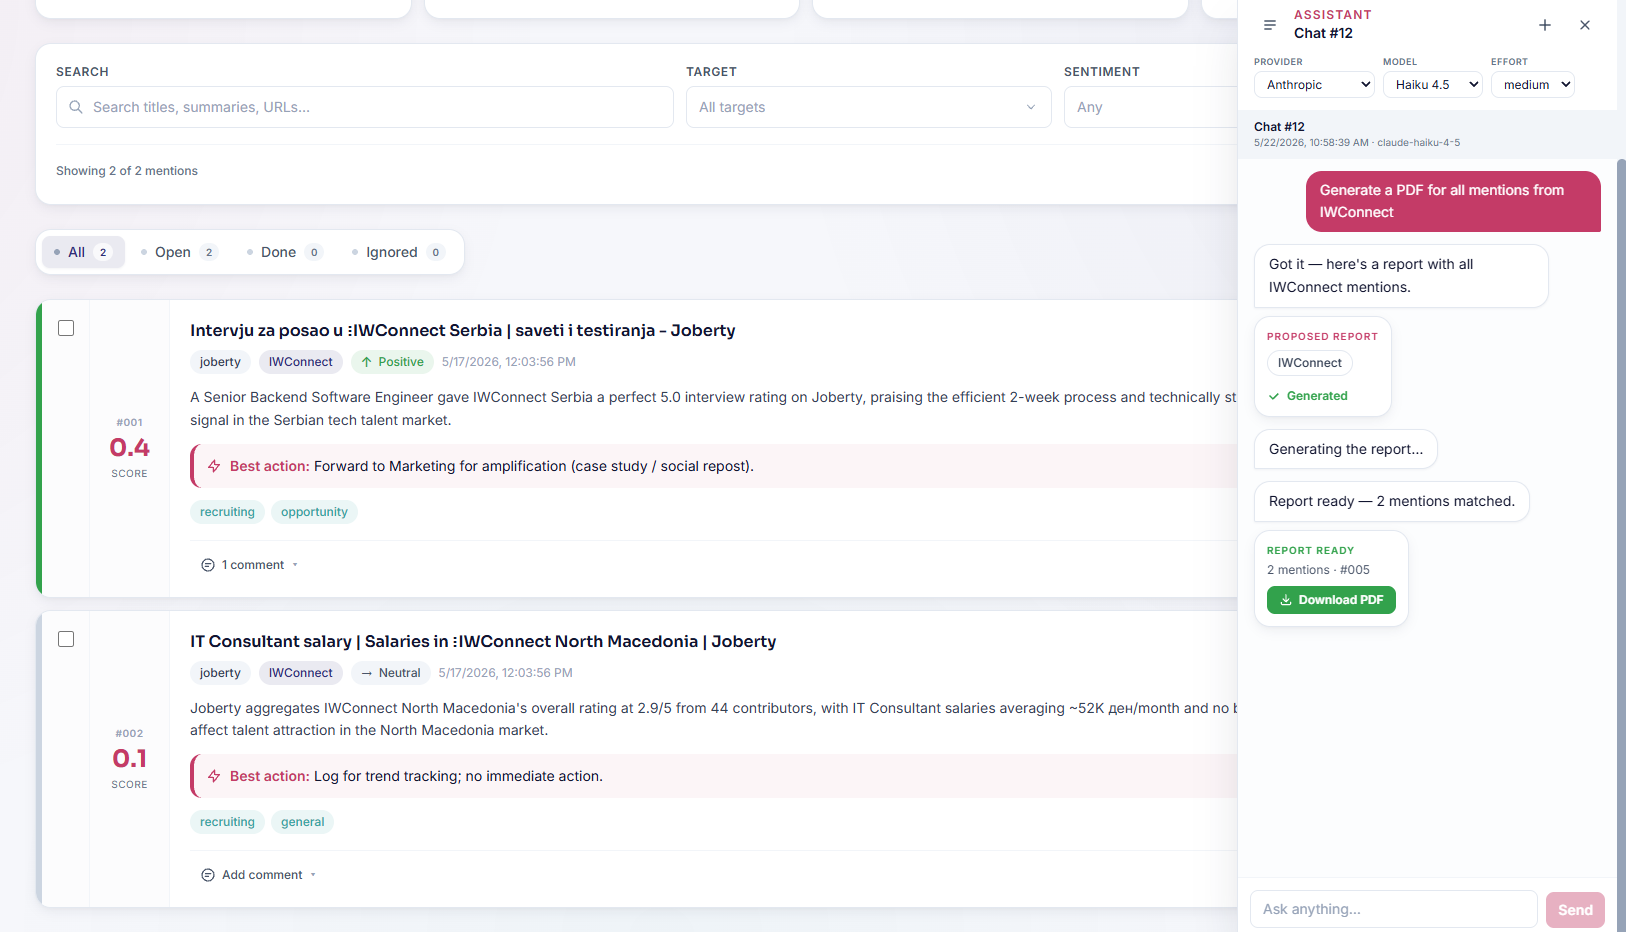
Task: Open the assistant chat list menu icon
Action: tap(1270, 25)
